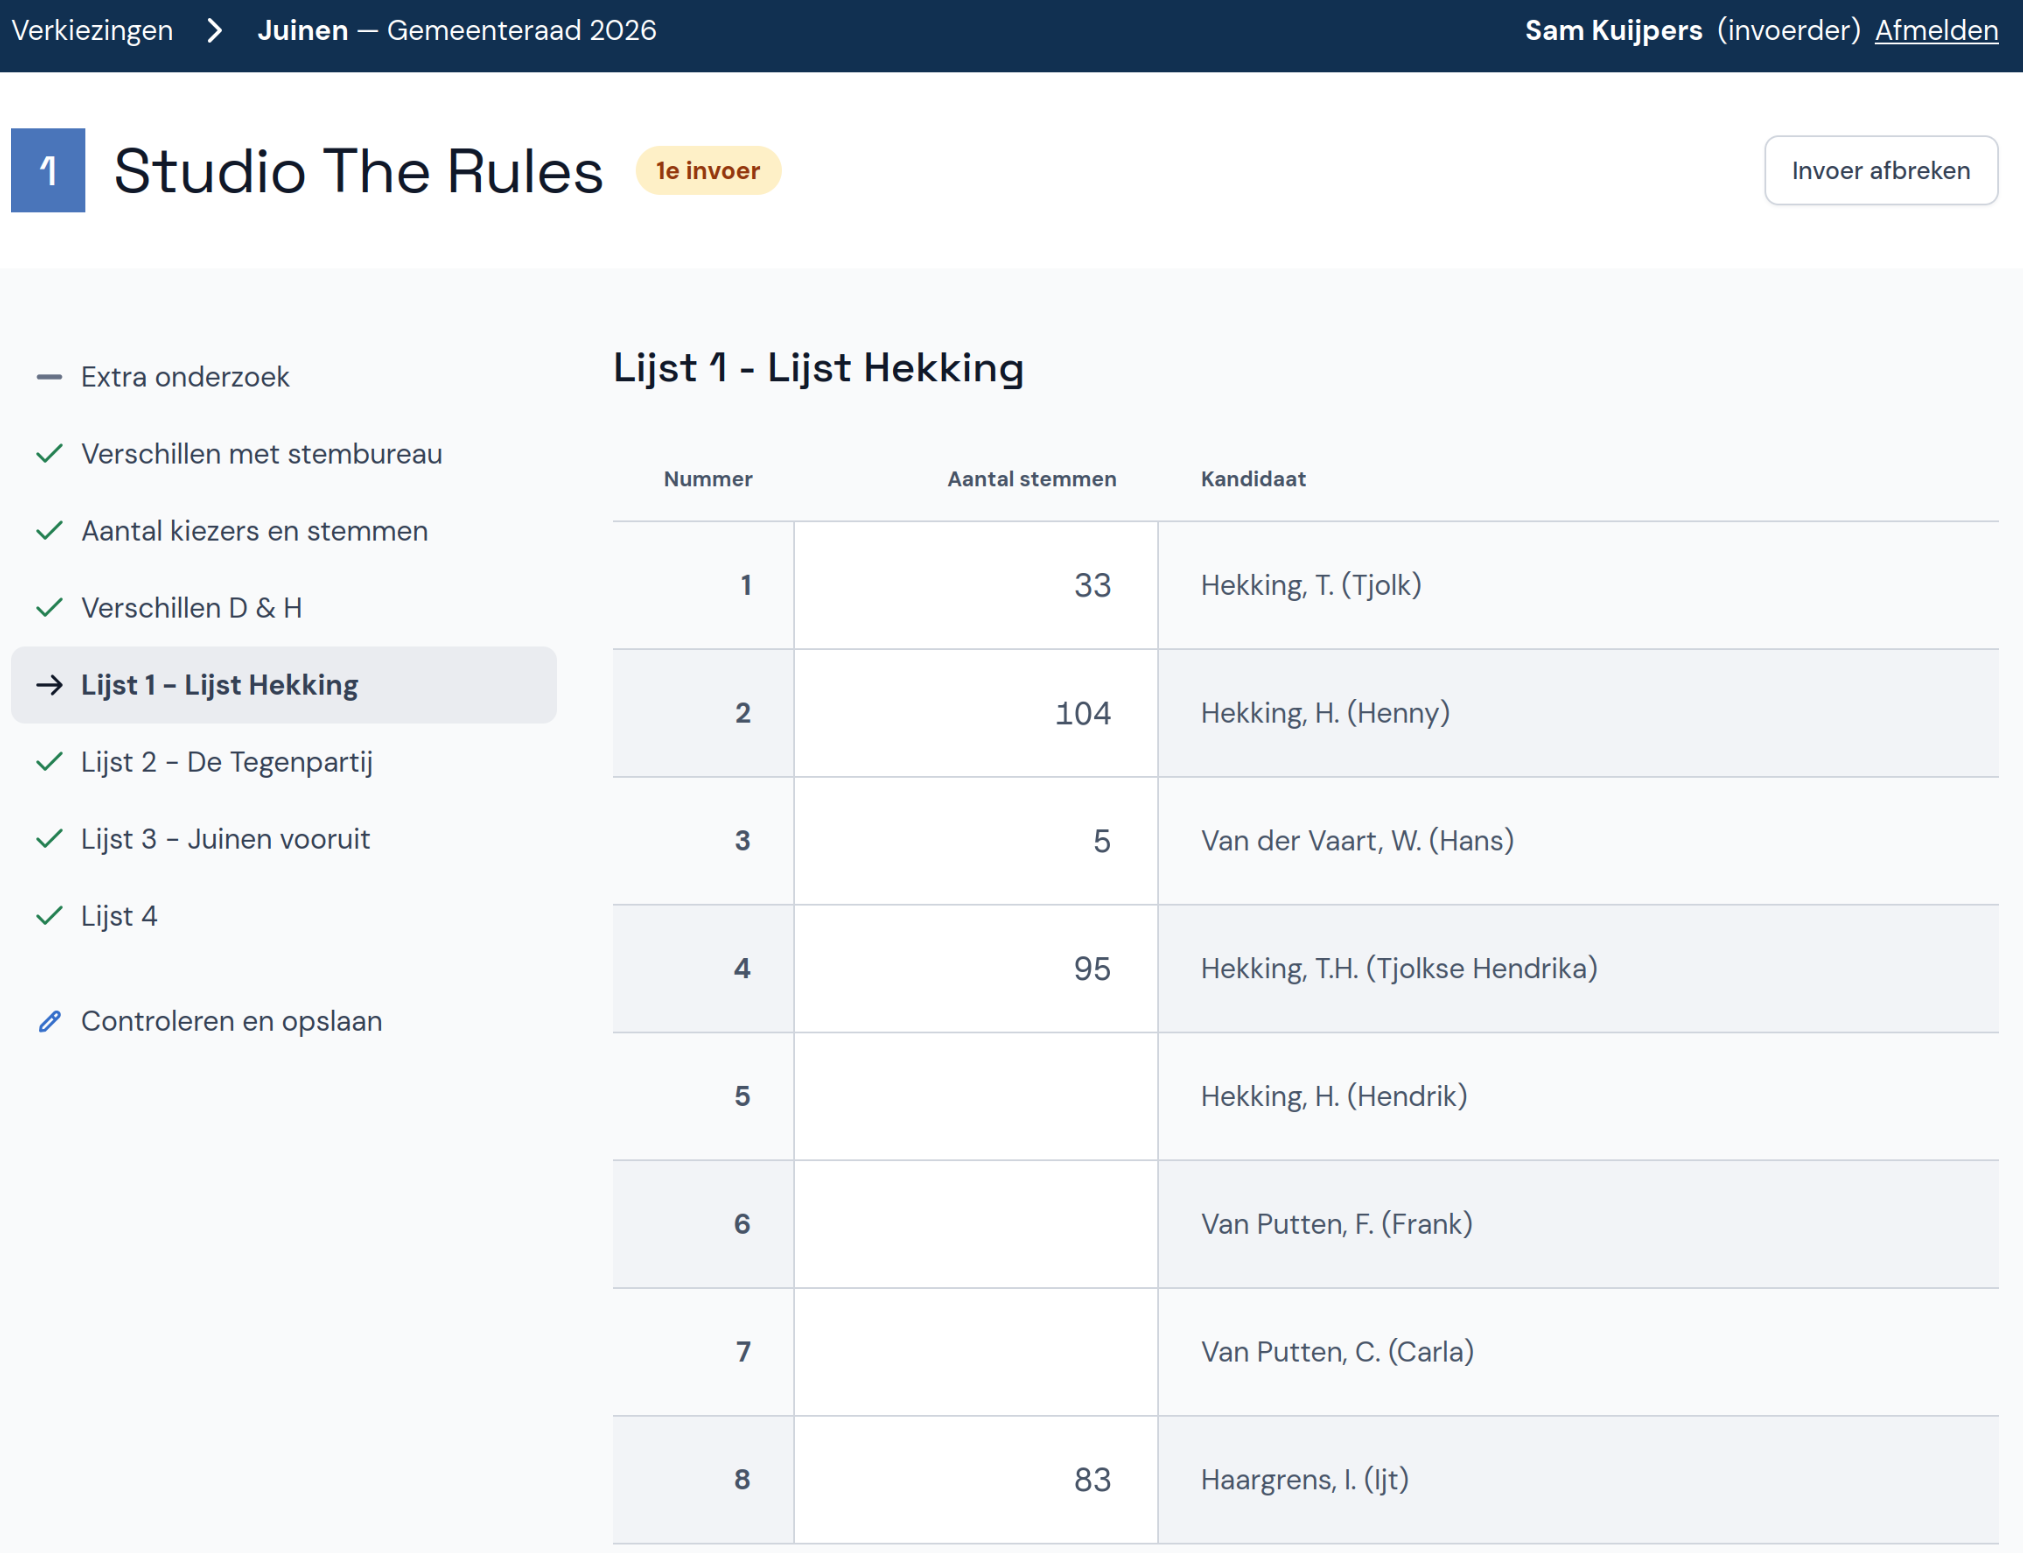The image size is (2023, 1553).
Task: Click the 104 votes field for Henny
Action: [975, 713]
